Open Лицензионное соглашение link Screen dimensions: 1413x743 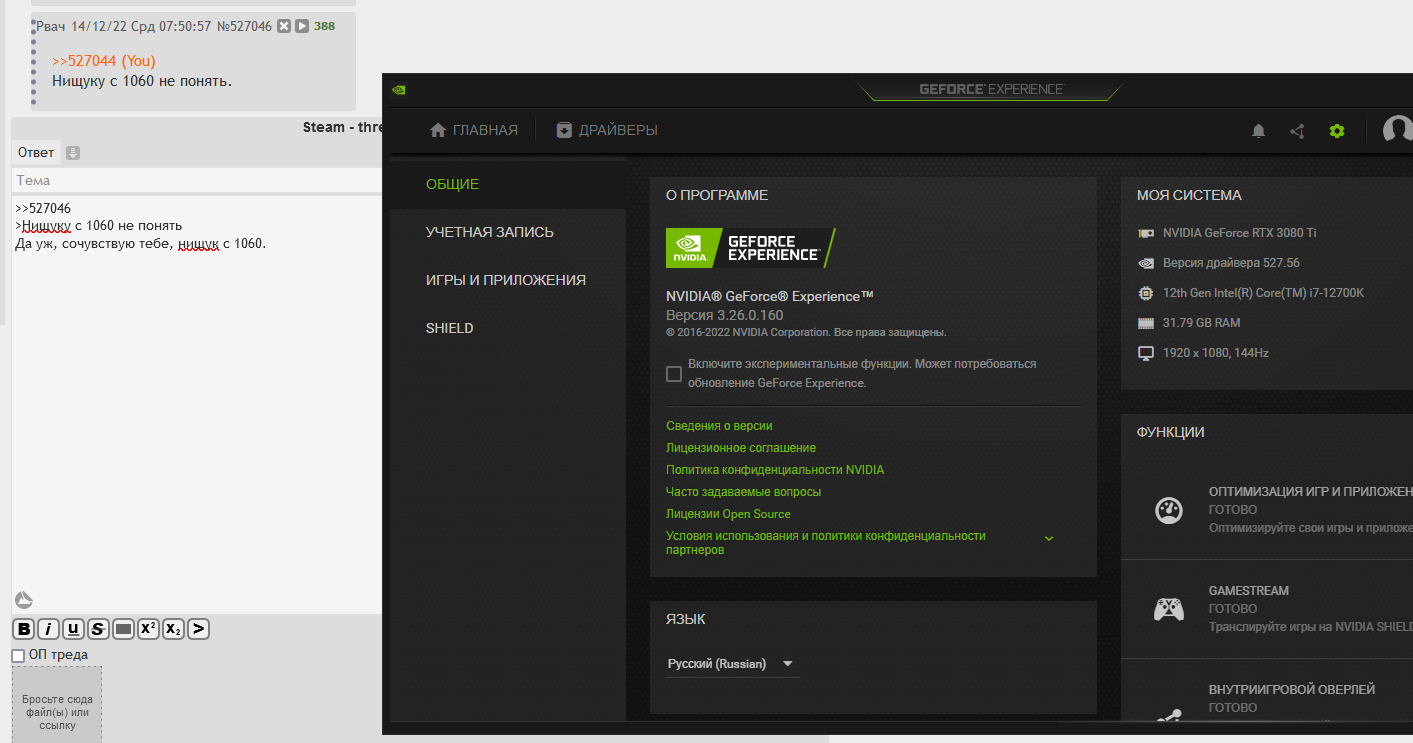tap(741, 448)
